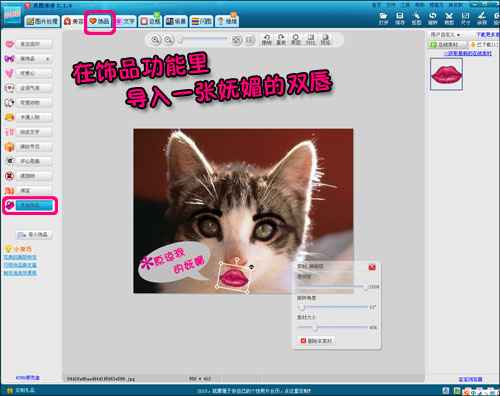Open the 娃娃 tab
The width and height of the screenshot is (500, 396).
pos(227,21)
